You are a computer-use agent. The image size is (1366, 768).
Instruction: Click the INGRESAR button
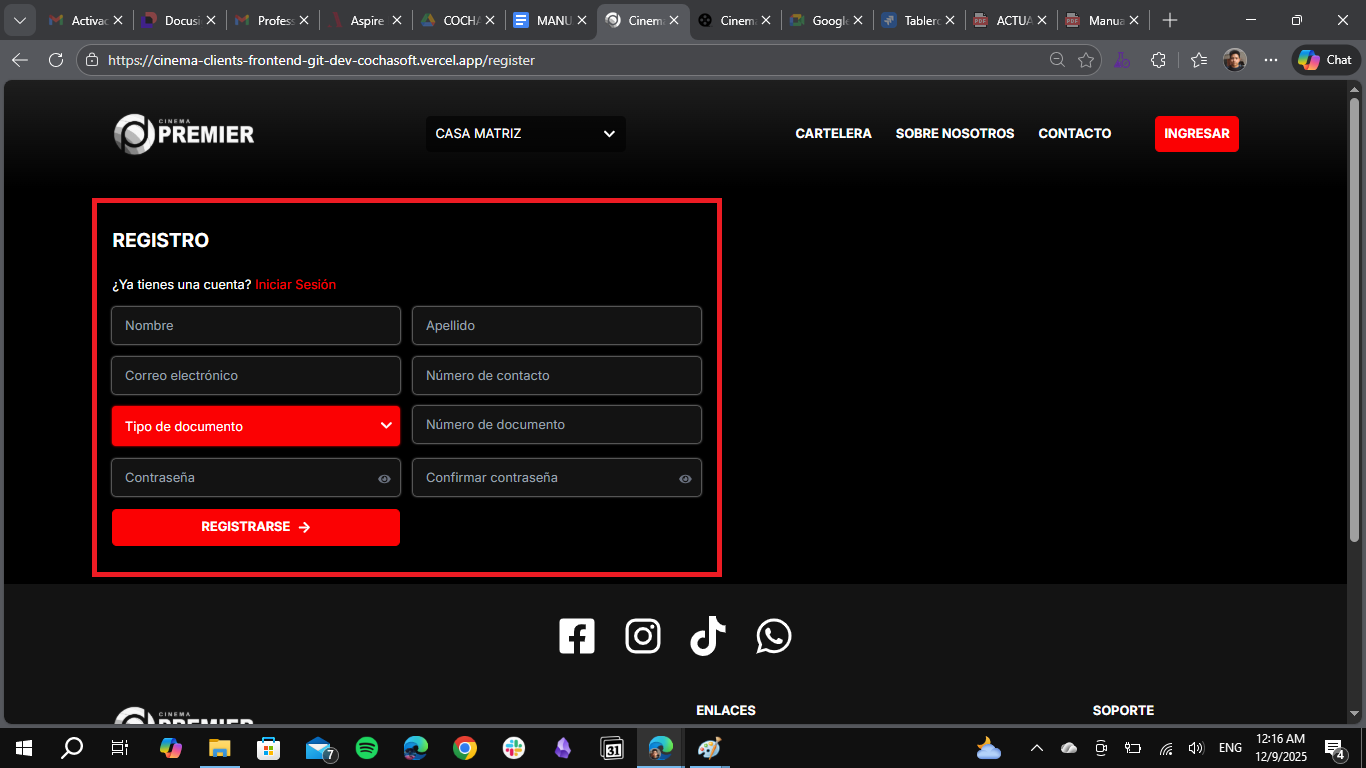[1197, 133]
